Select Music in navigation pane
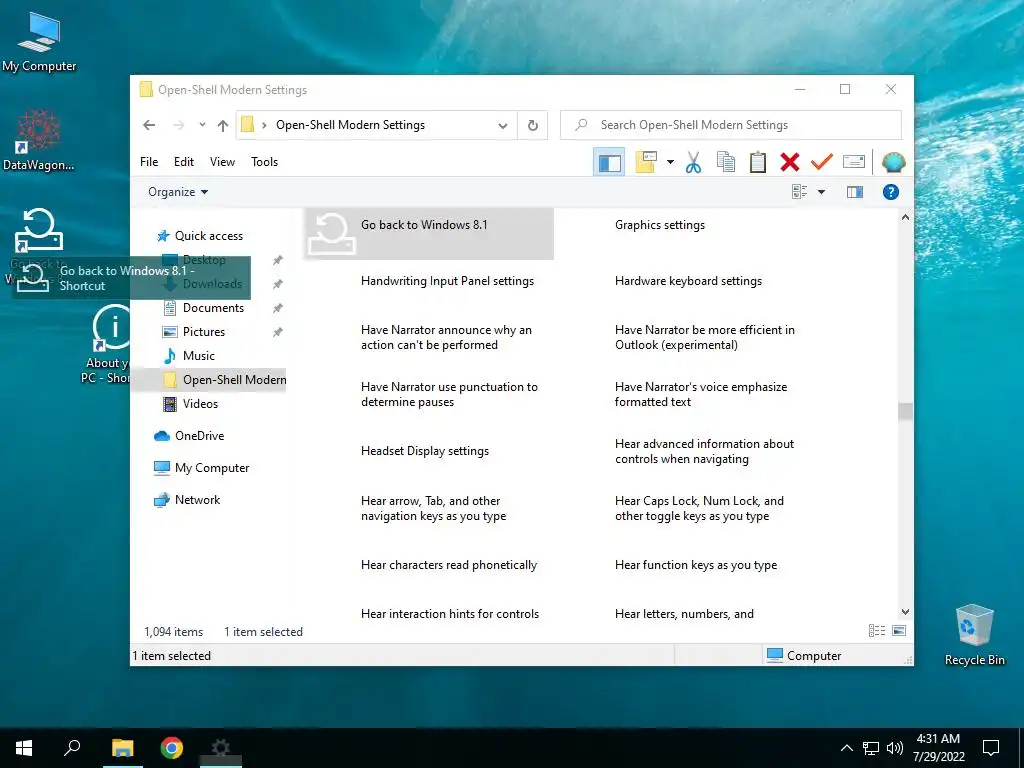This screenshot has width=1024, height=768. (x=199, y=356)
